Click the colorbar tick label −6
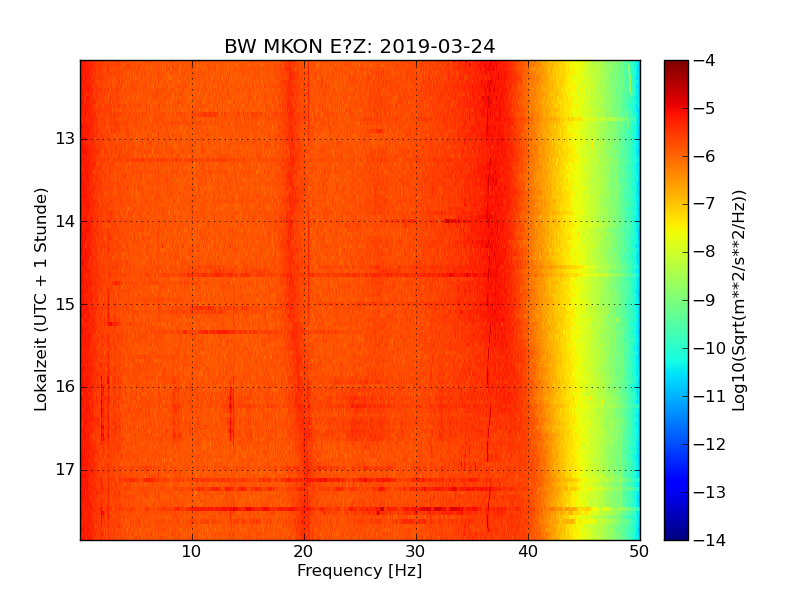800x600 pixels. point(705,156)
